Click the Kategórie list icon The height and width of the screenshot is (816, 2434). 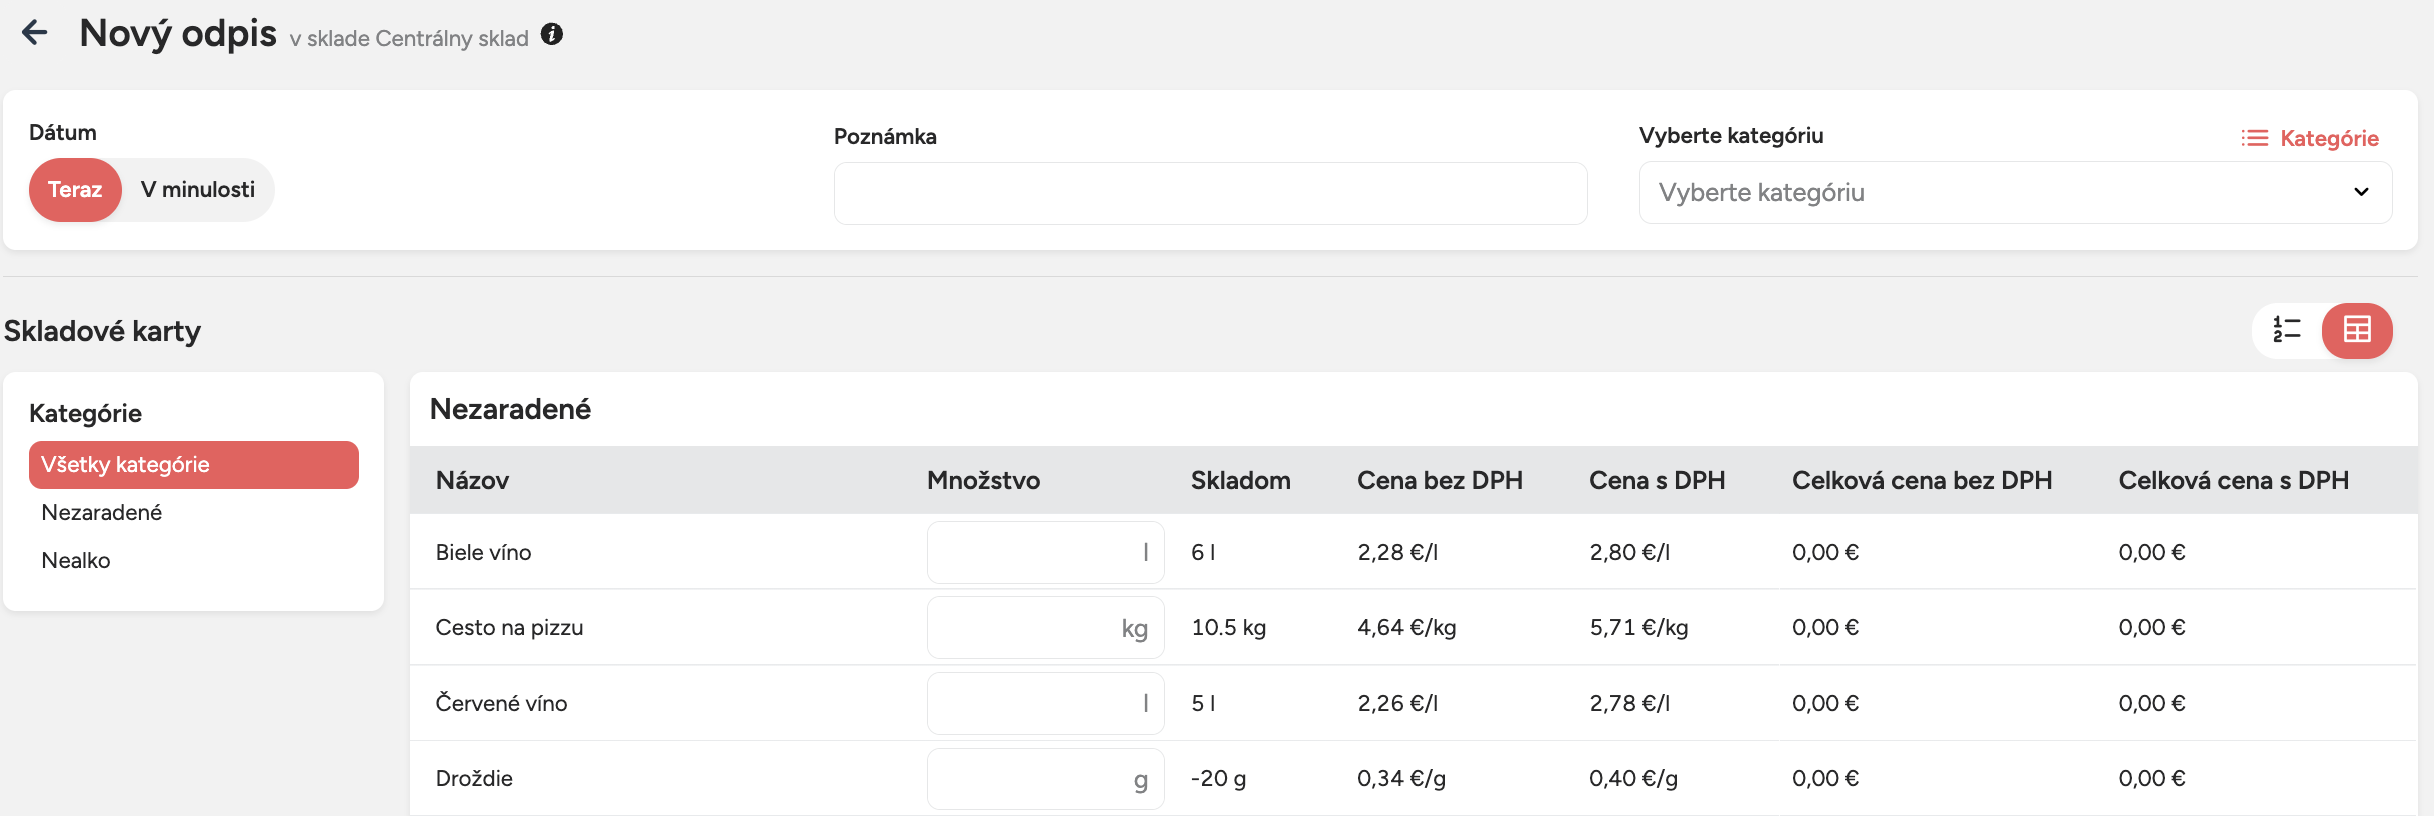tap(2254, 138)
